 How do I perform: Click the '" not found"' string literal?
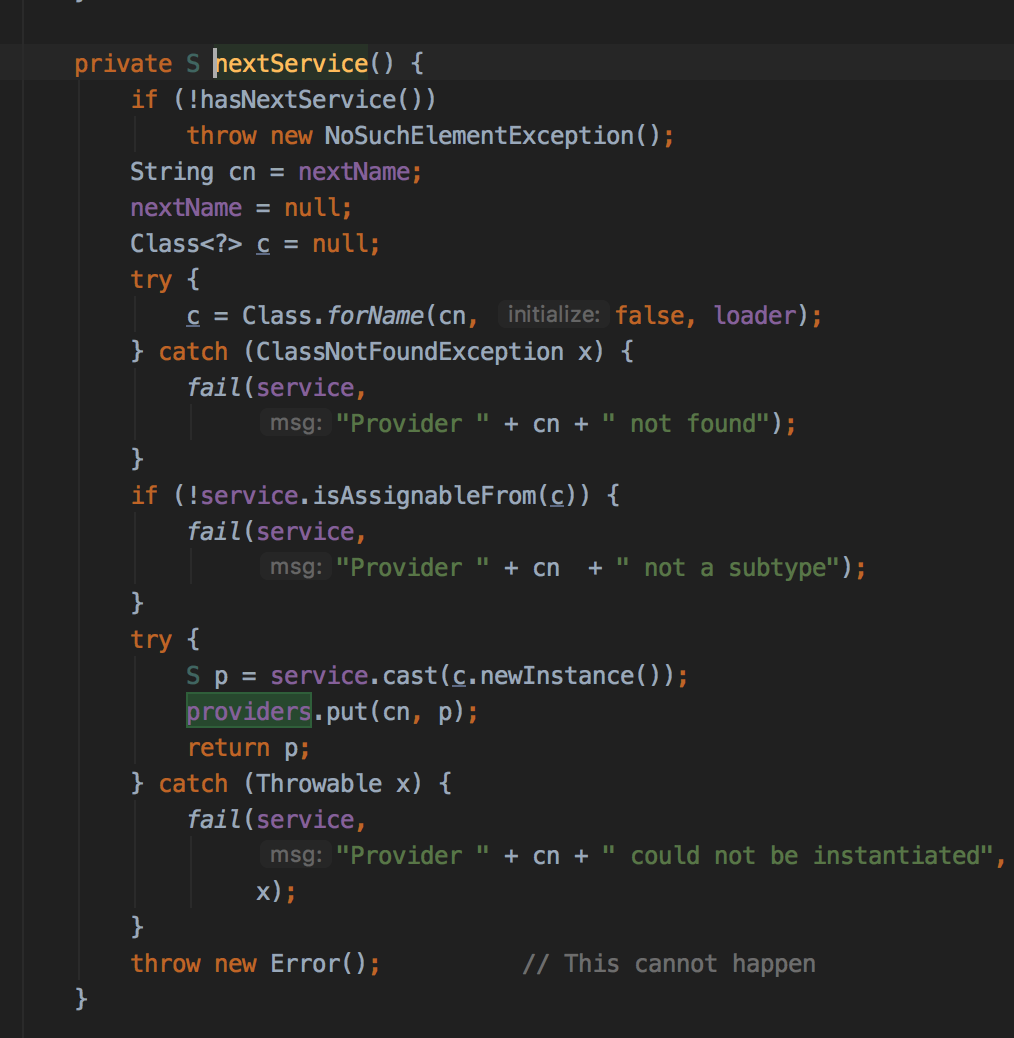pyautogui.click(x=686, y=424)
